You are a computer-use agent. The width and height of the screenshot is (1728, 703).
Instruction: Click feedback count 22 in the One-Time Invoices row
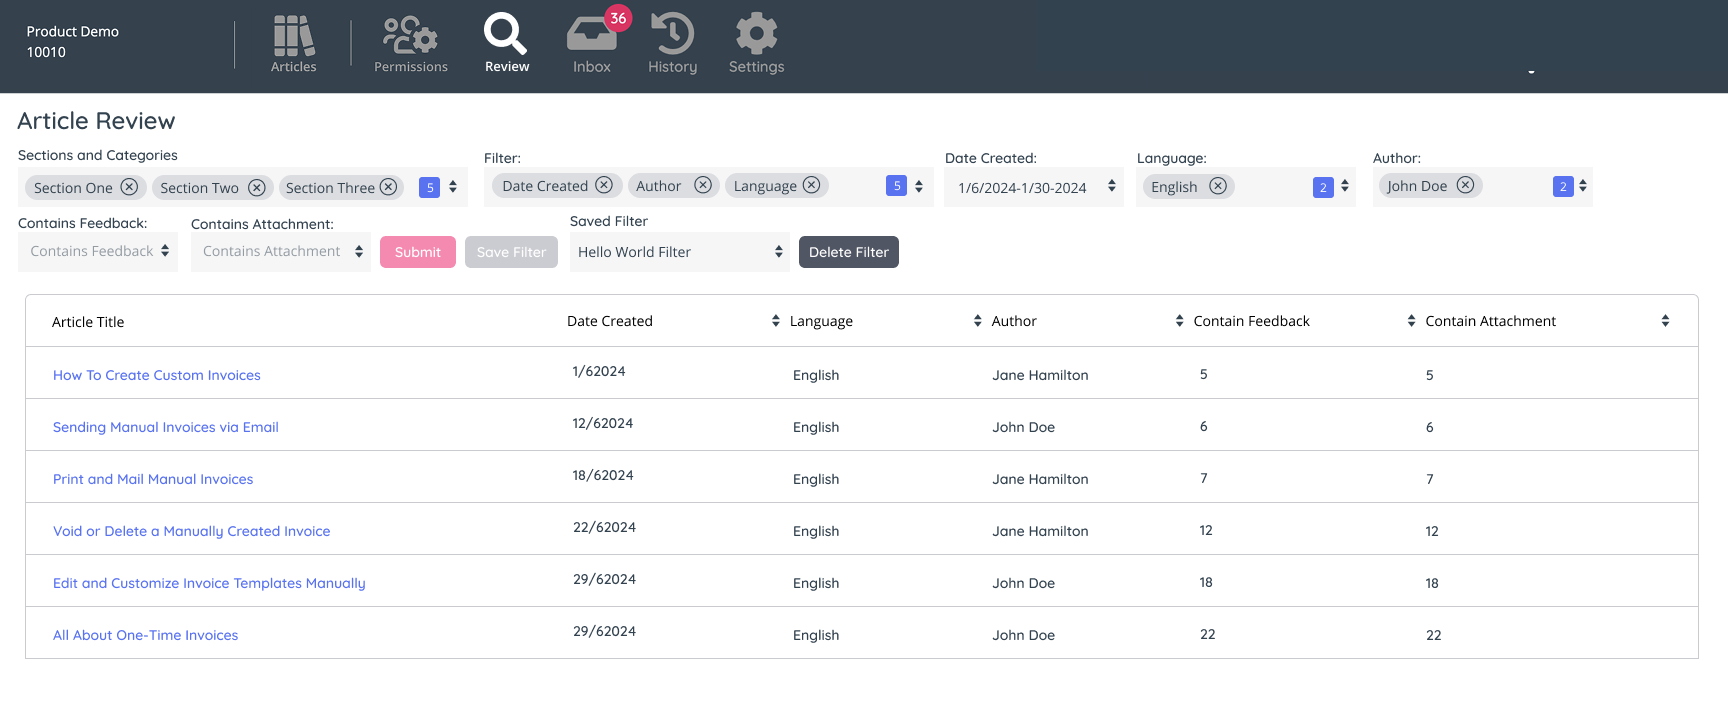tap(1208, 634)
